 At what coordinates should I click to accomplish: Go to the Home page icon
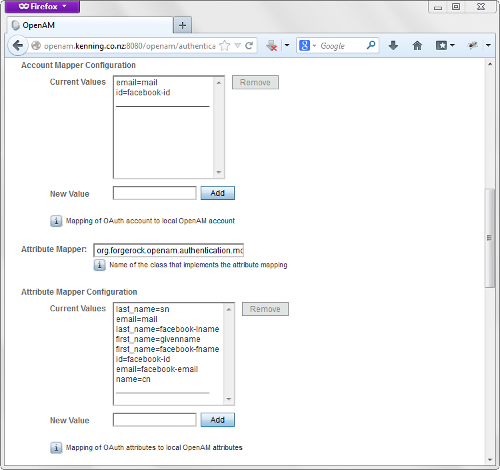[x=417, y=45]
